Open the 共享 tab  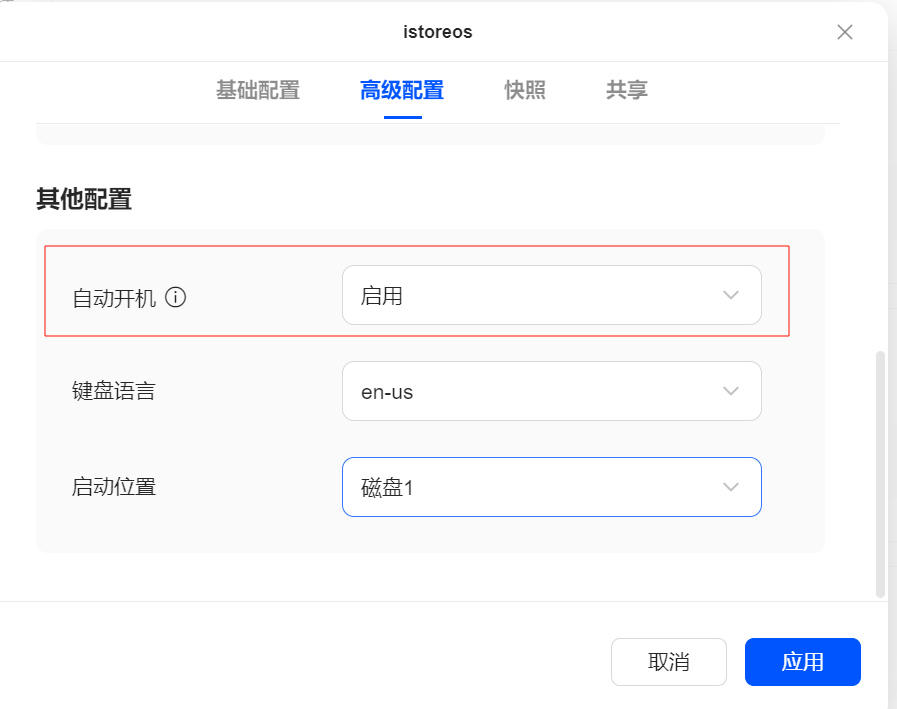[x=626, y=90]
